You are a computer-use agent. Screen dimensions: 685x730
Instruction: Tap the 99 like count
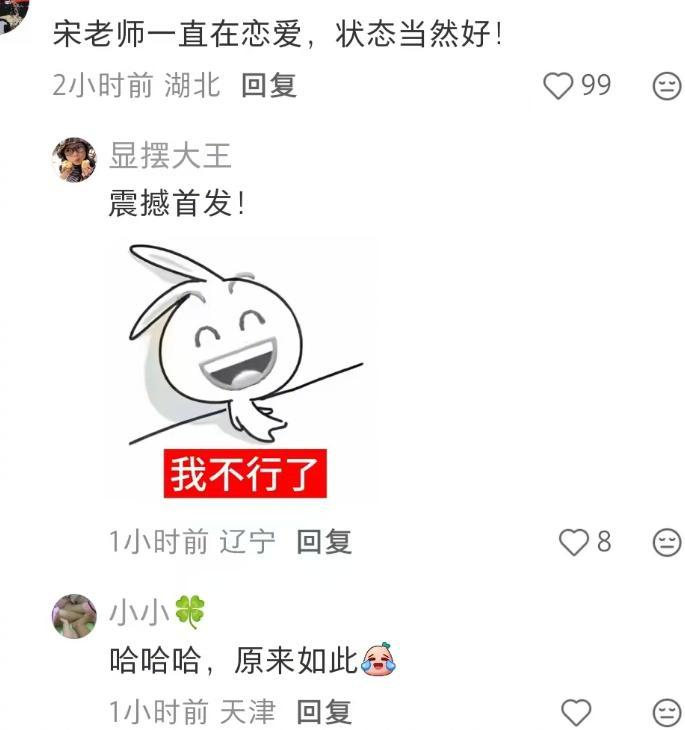596,85
